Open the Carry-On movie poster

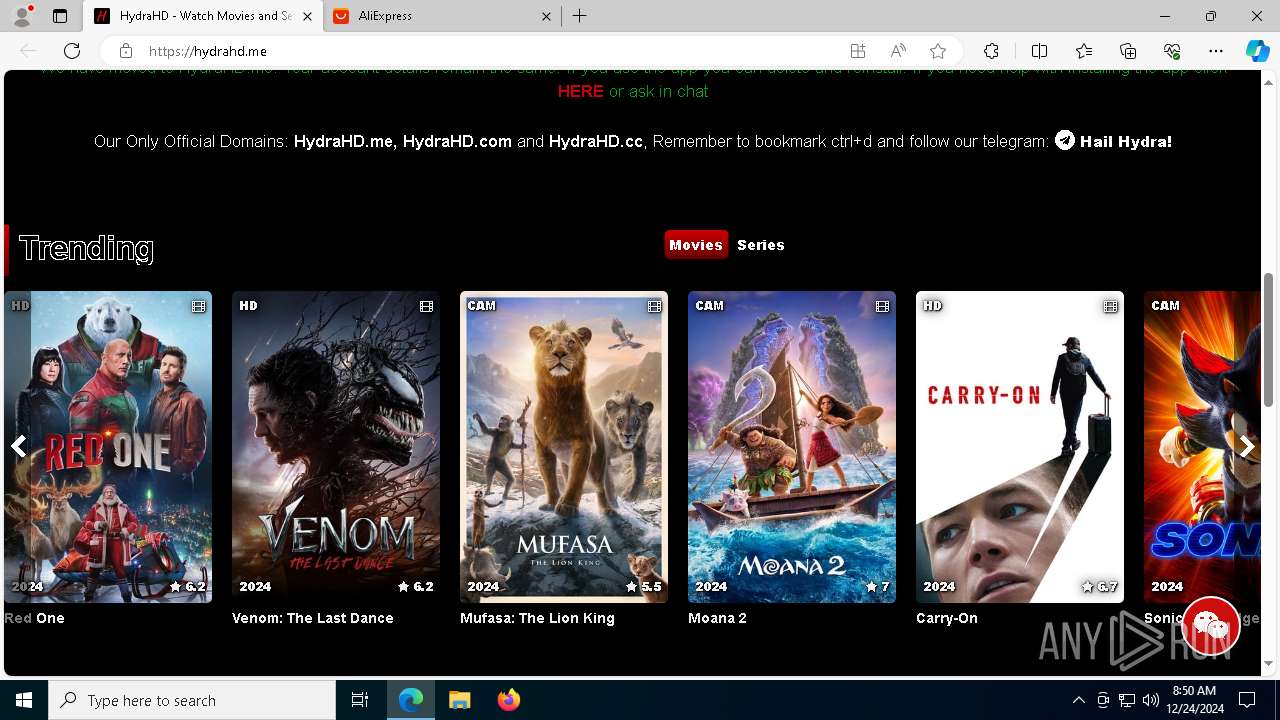[x=1020, y=447]
